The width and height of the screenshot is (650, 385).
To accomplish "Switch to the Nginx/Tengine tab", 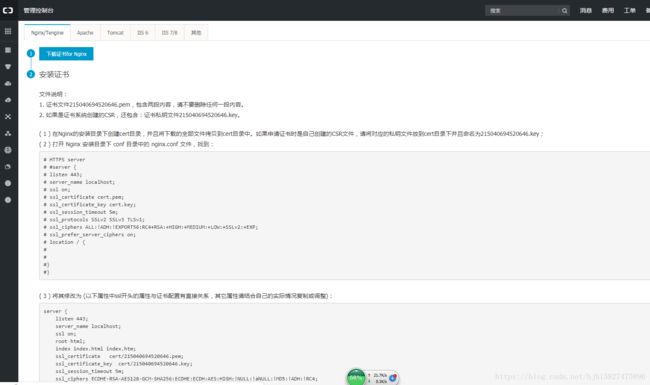I will click(x=47, y=32).
